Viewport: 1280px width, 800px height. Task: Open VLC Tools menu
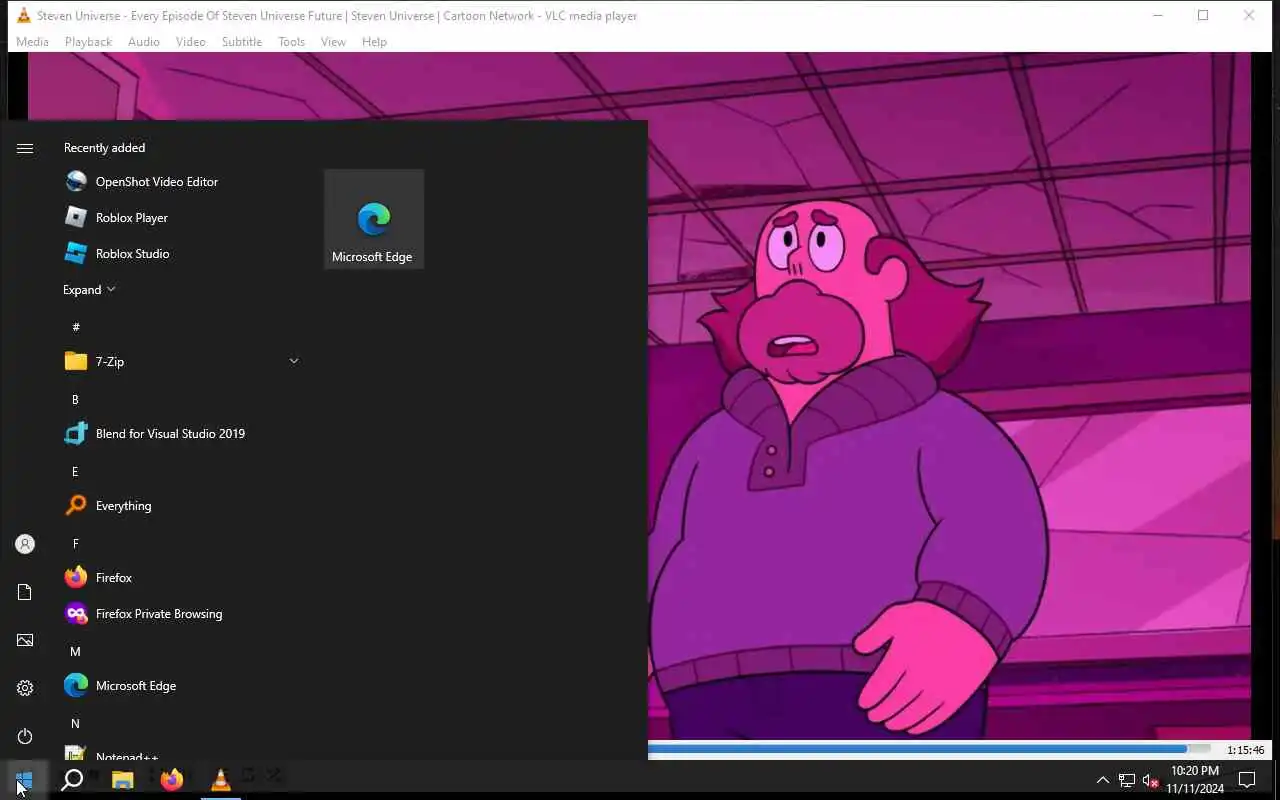[x=291, y=42]
